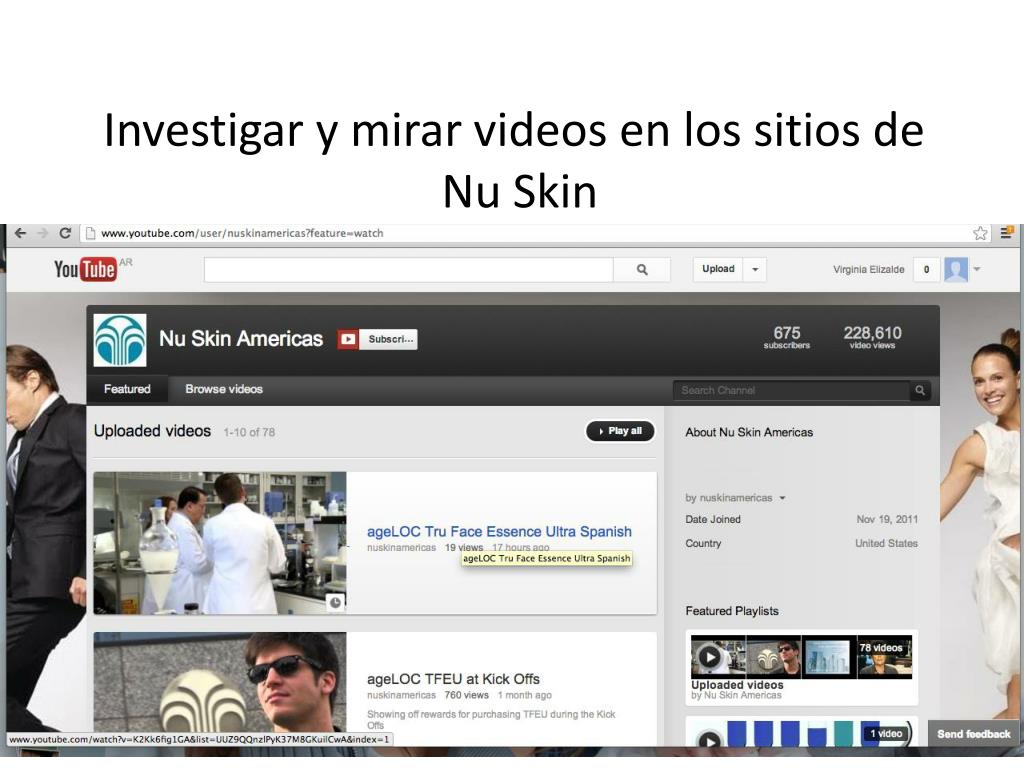Reload the page with the refresh icon
The image size is (1024, 768).
[65, 233]
